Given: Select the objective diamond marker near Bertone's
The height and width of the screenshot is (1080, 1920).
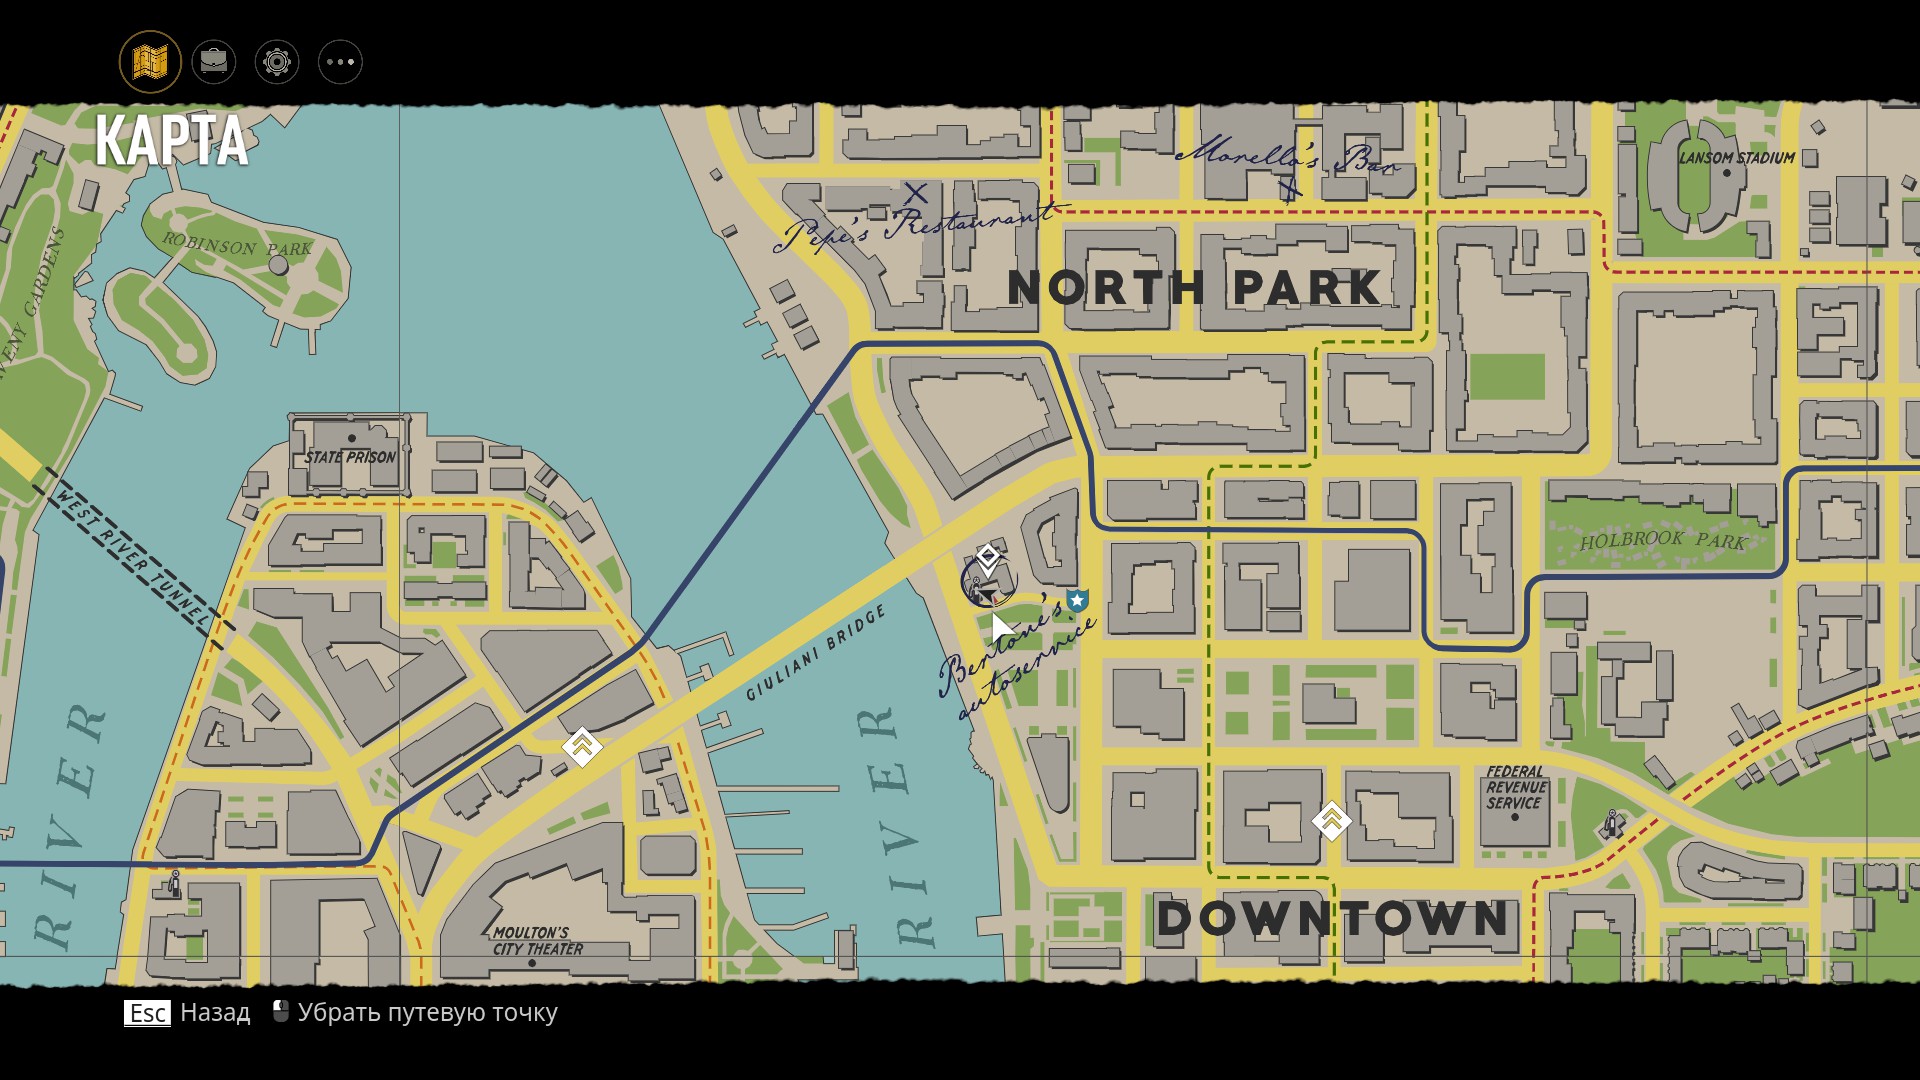Looking at the screenshot, I should pyautogui.click(x=988, y=556).
